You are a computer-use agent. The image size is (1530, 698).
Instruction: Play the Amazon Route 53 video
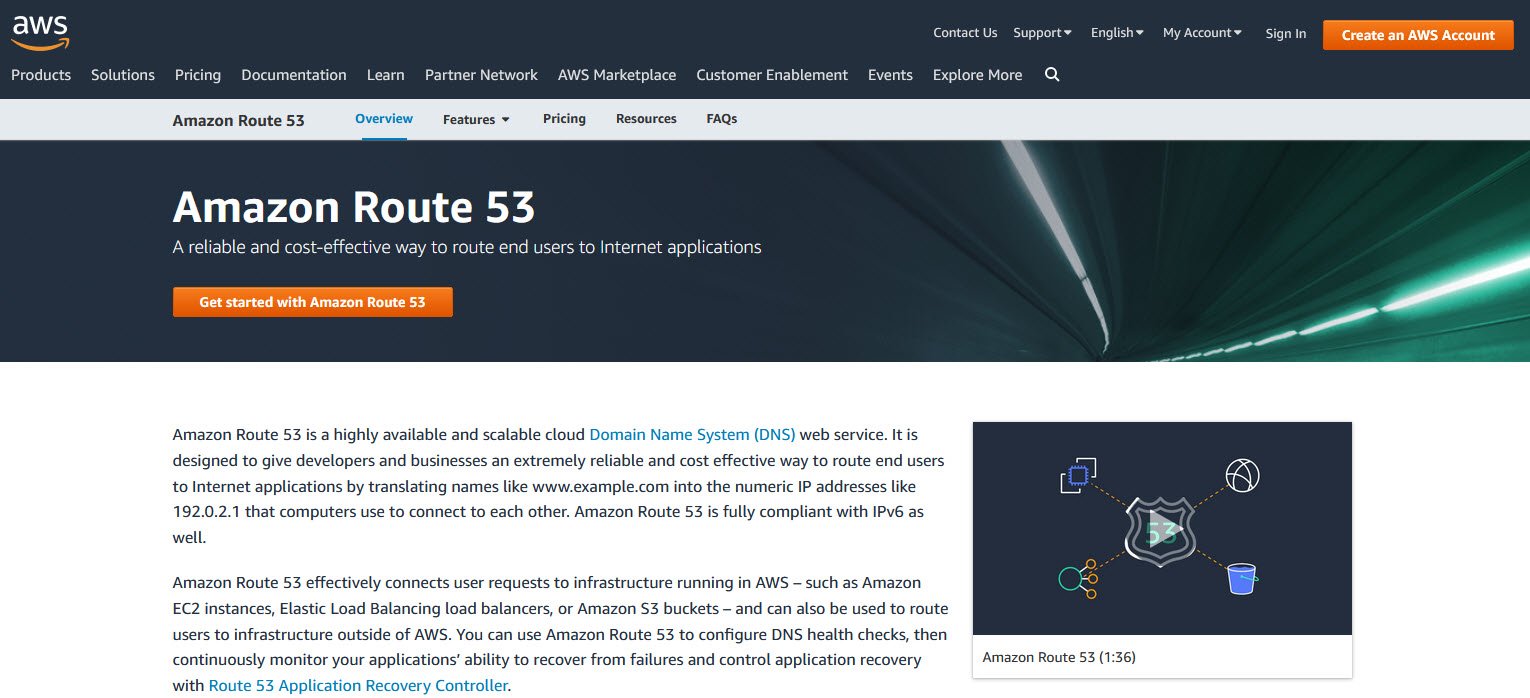click(x=1161, y=528)
